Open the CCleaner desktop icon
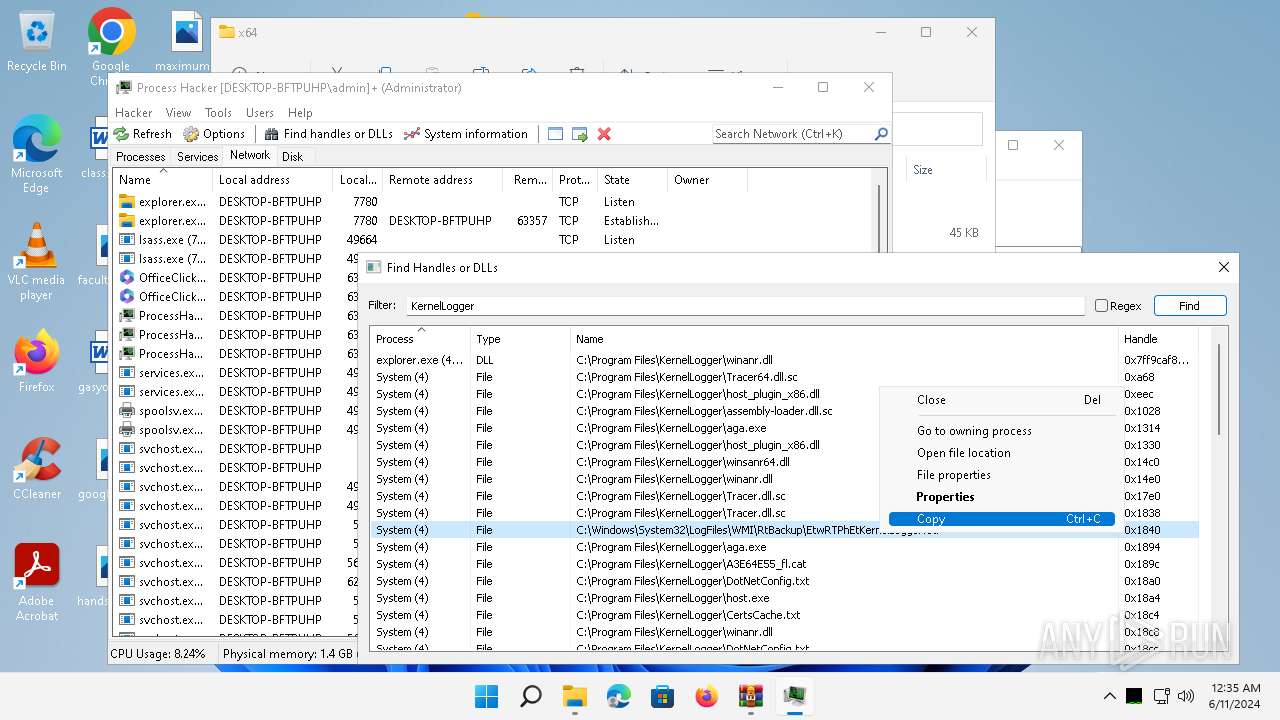 pyautogui.click(x=37, y=468)
